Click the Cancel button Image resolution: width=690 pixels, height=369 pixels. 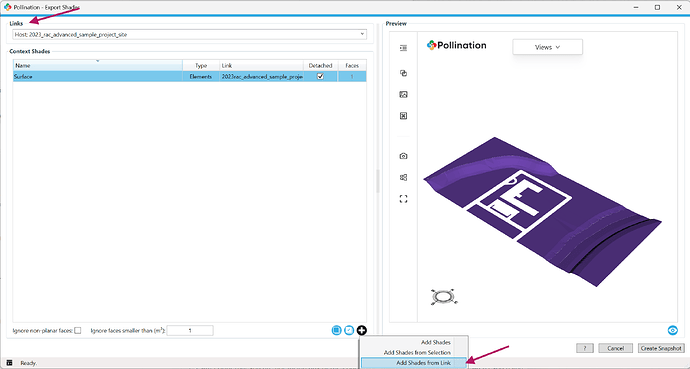tap(616, 348)
